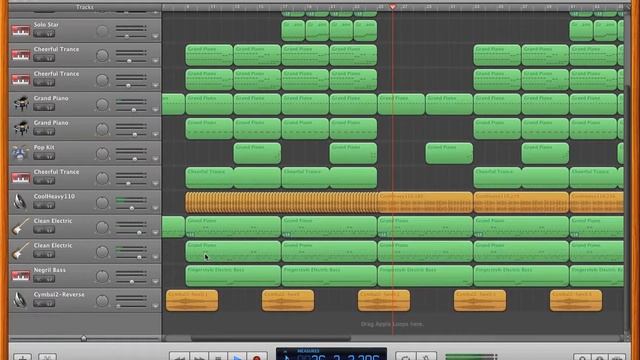Click the master volume slider
Image resolution: width=640 pixels, height=360 pixels.
pos(471,357)
